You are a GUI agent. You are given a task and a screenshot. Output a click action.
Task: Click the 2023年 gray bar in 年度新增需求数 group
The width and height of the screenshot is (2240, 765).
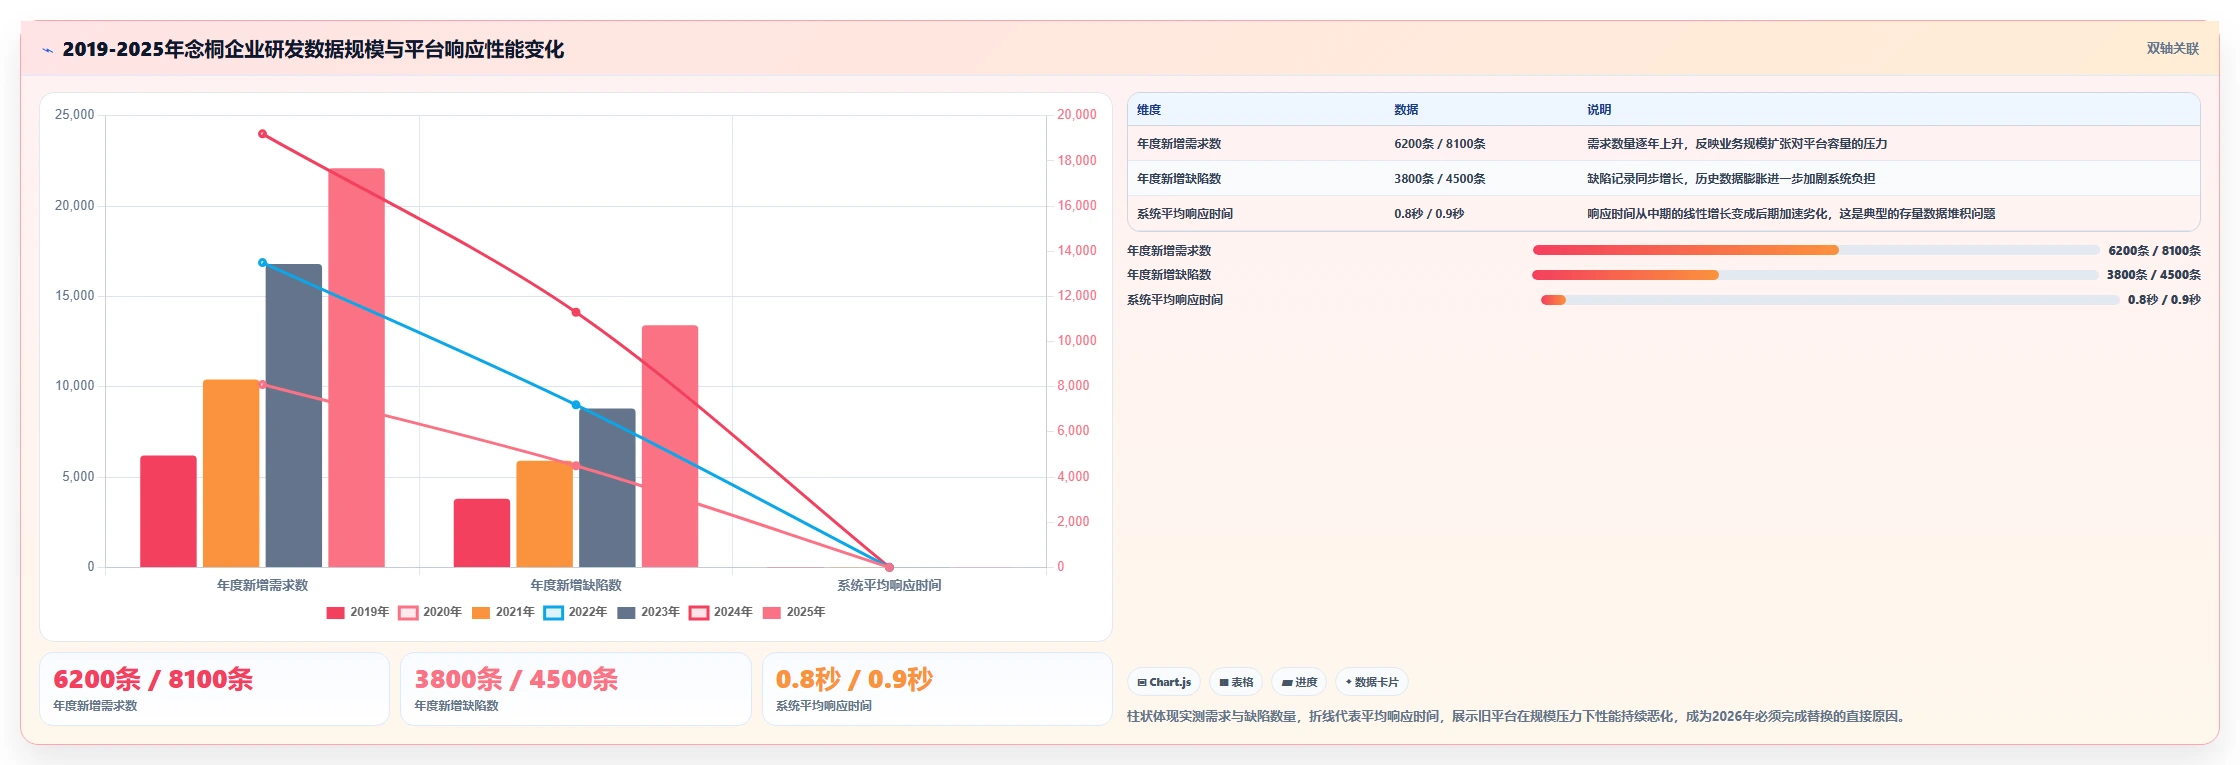[294, 415]
